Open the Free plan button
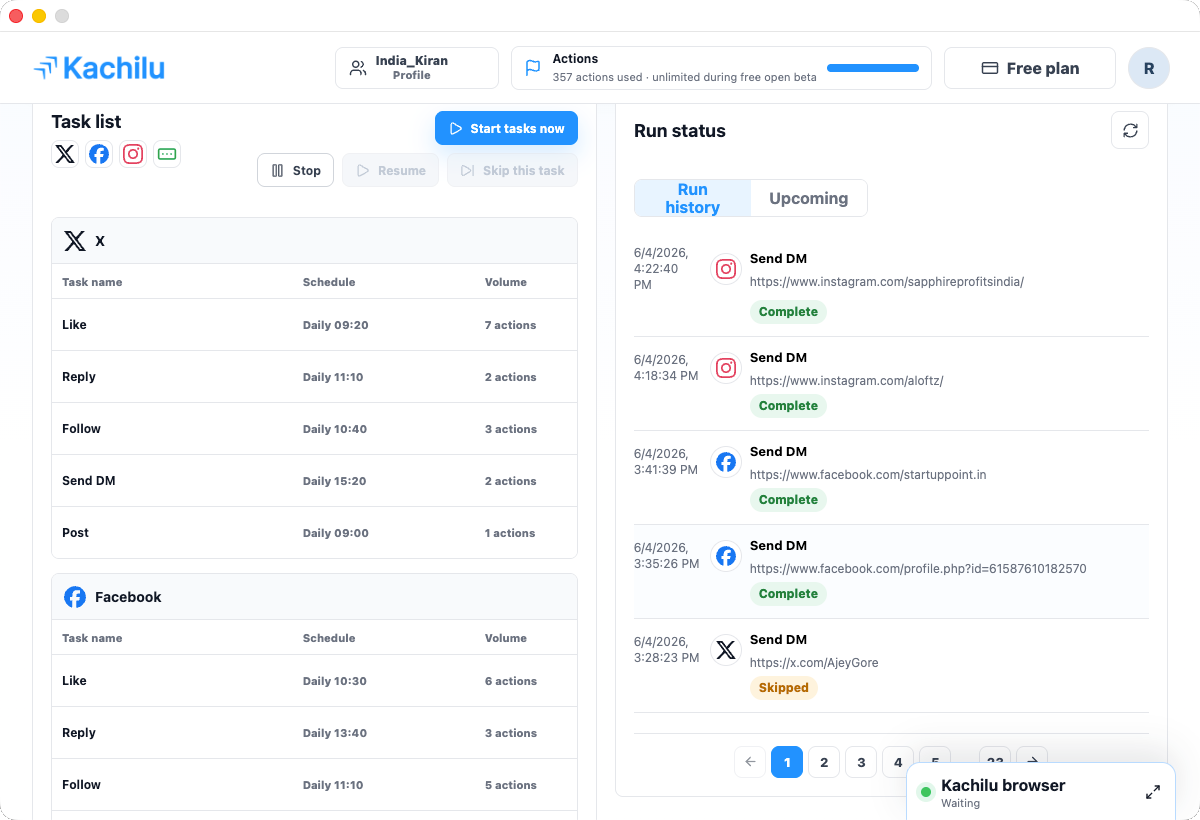The width and height of the screenshot is (1200, 820). click(1030, 68)
